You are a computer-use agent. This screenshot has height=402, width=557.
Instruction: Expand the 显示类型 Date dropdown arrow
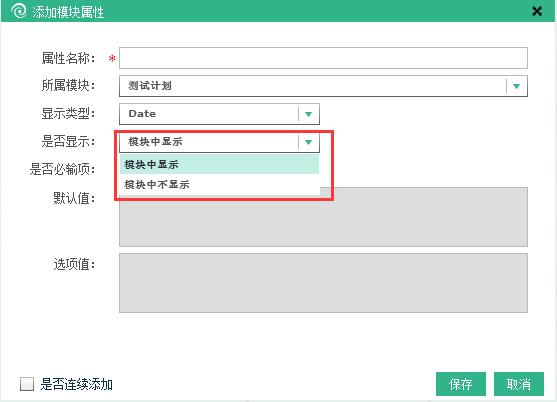click(308, 114)
